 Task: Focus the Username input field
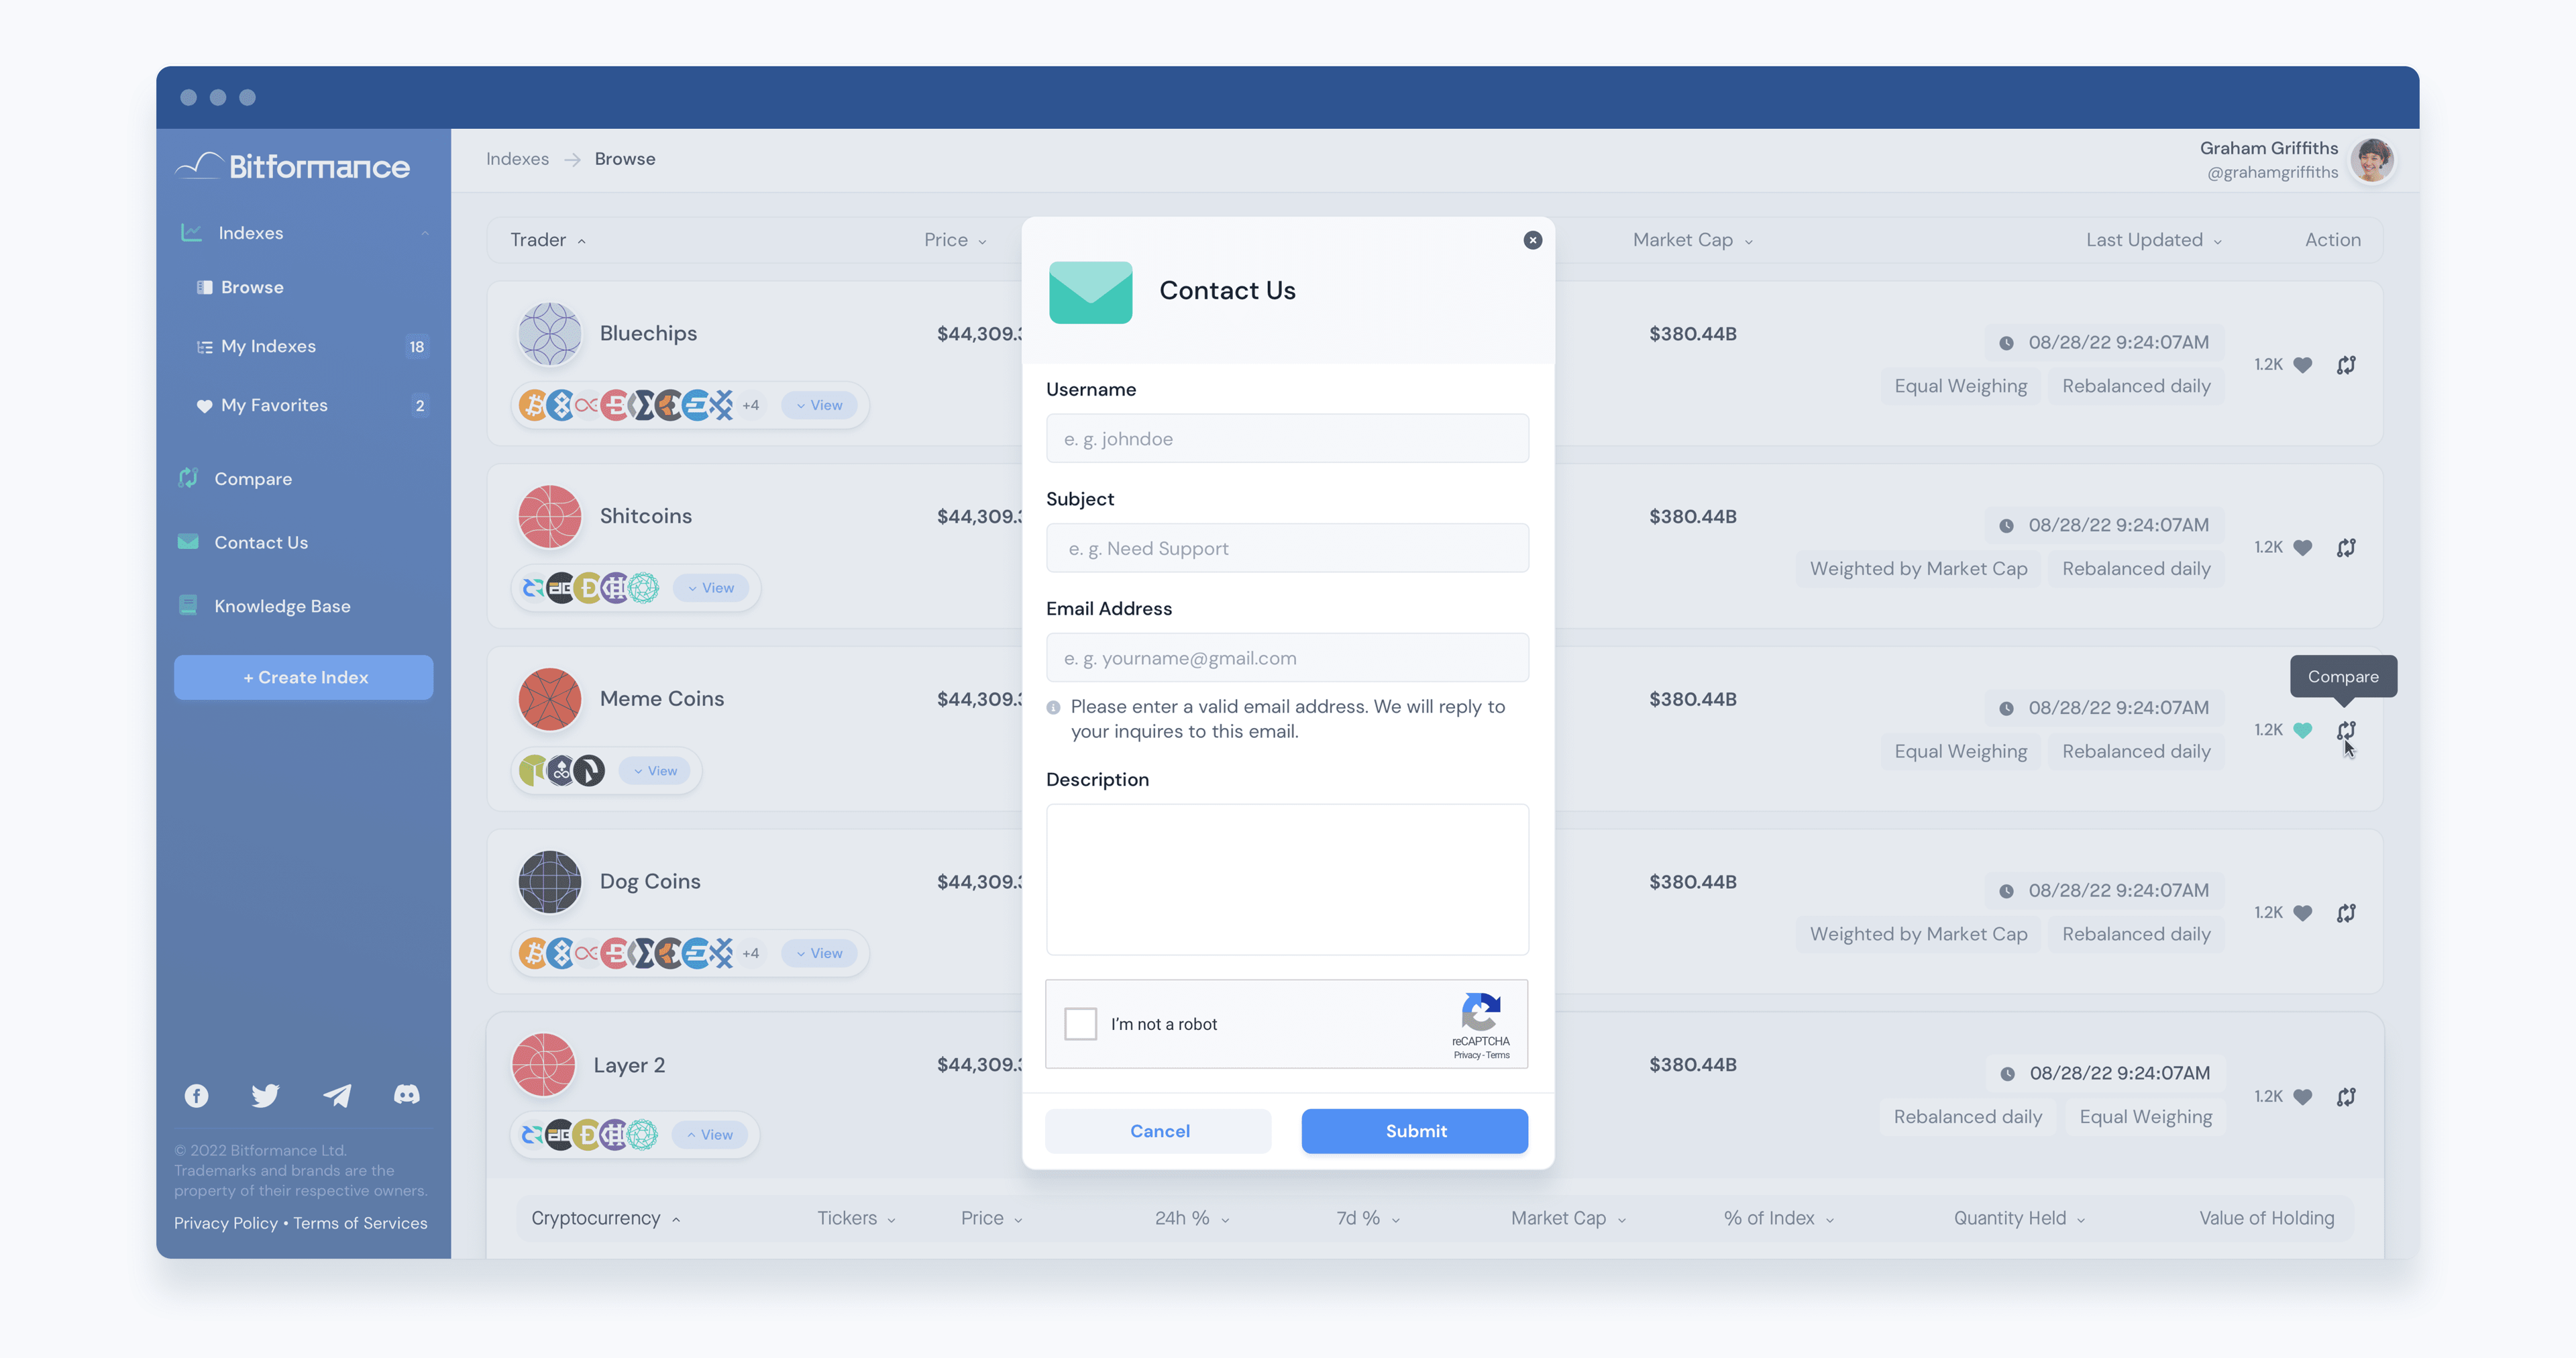[1287, 438]
